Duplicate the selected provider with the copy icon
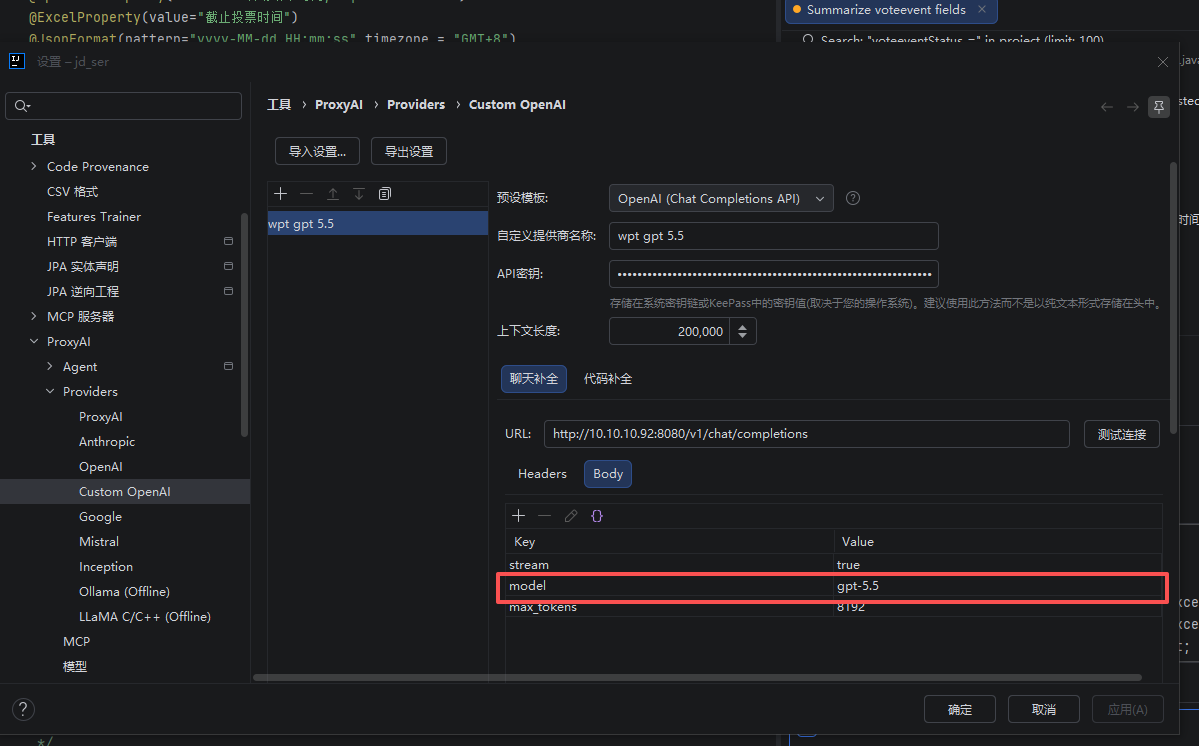The width and height of the screenshot is (1199, 746). [385, 194]
